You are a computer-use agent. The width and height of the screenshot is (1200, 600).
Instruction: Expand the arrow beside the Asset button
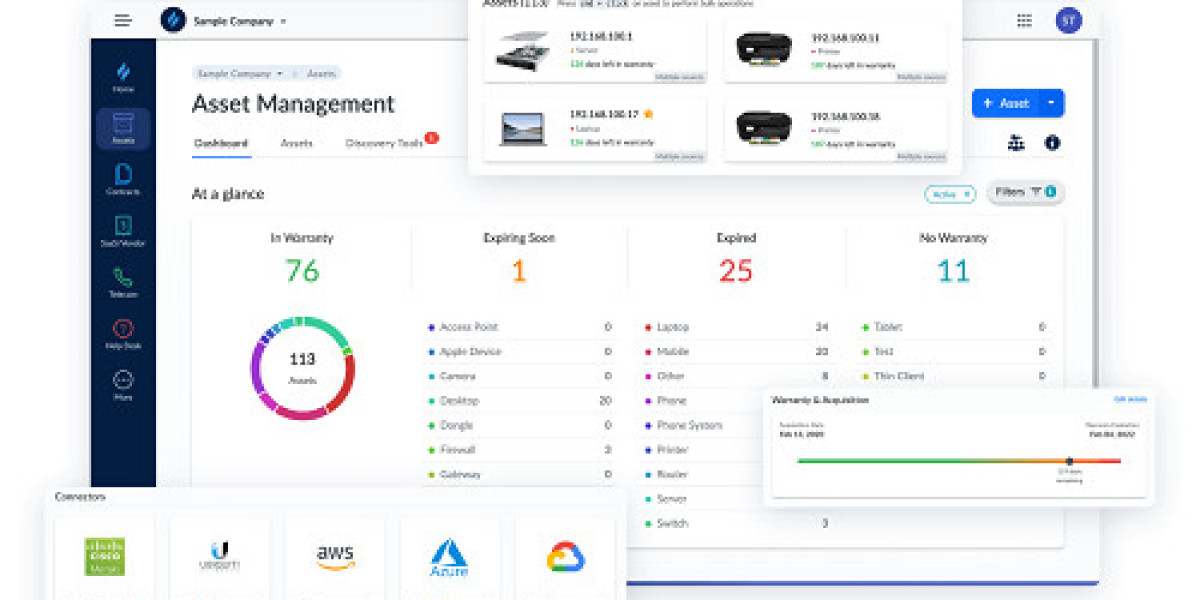[x=1051, y=103]
